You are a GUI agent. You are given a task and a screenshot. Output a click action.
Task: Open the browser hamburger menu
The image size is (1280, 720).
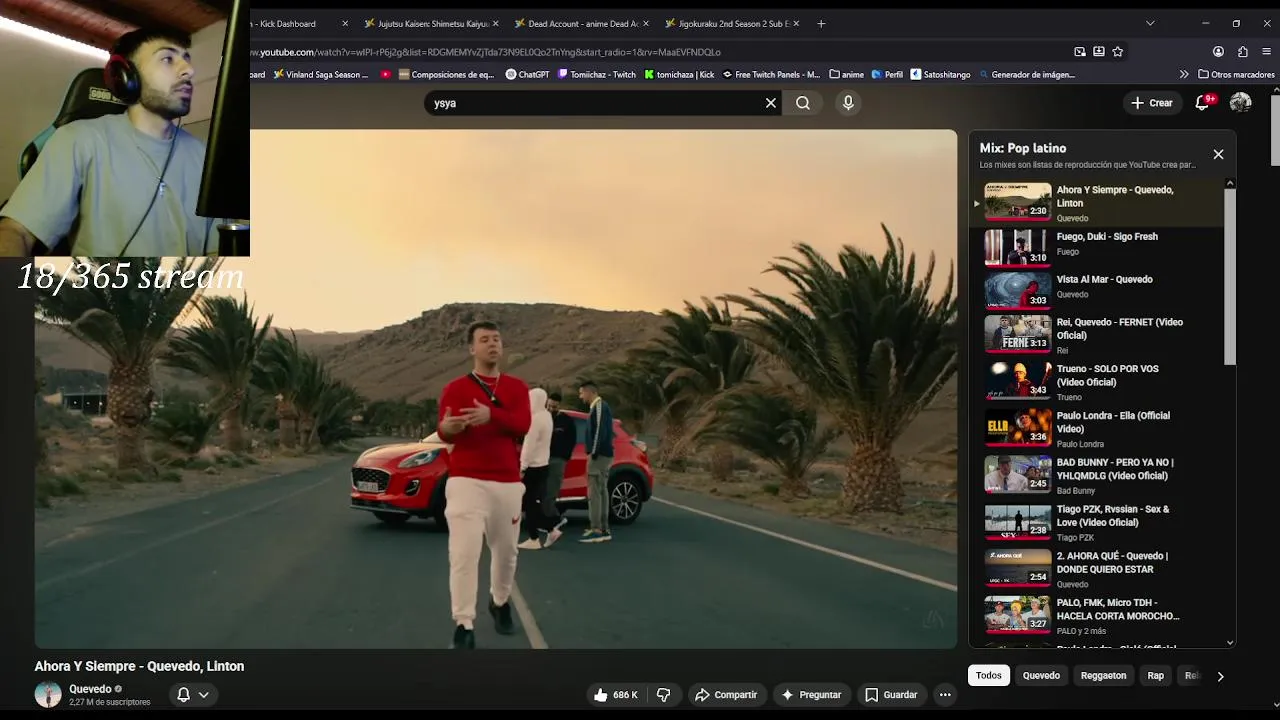pyautogui.click(x=1267, y=52)
